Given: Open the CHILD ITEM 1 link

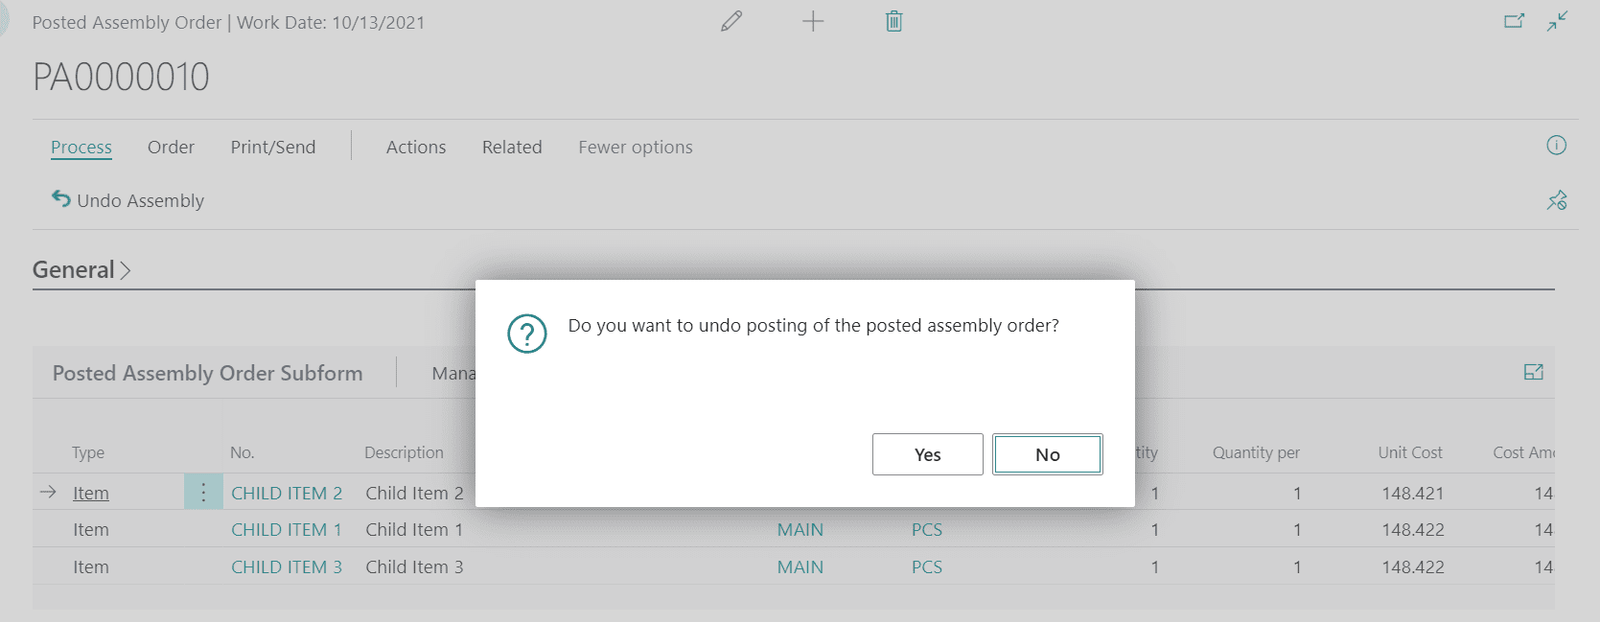Looking at the screenshot, I should [x=286, y=530].
